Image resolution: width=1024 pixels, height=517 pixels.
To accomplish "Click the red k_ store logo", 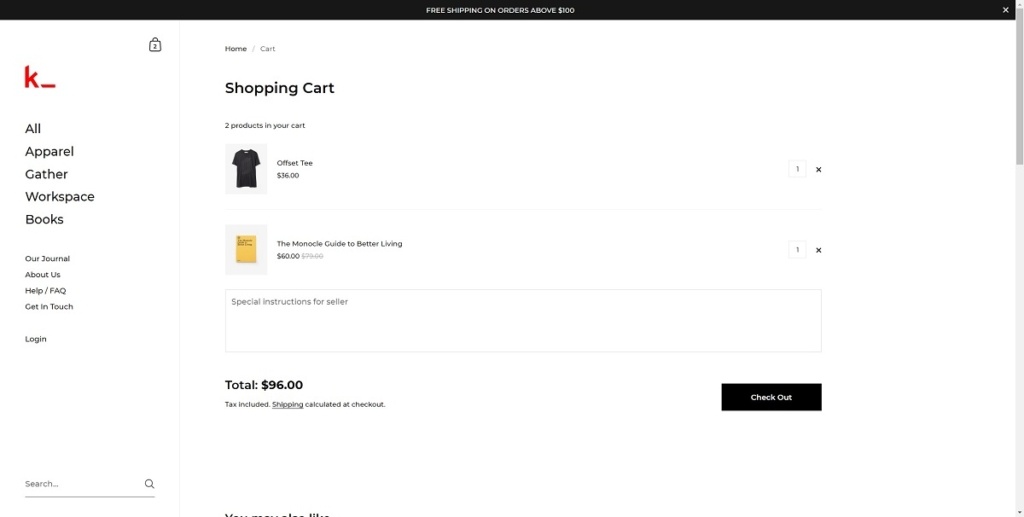I will (40, 77).
